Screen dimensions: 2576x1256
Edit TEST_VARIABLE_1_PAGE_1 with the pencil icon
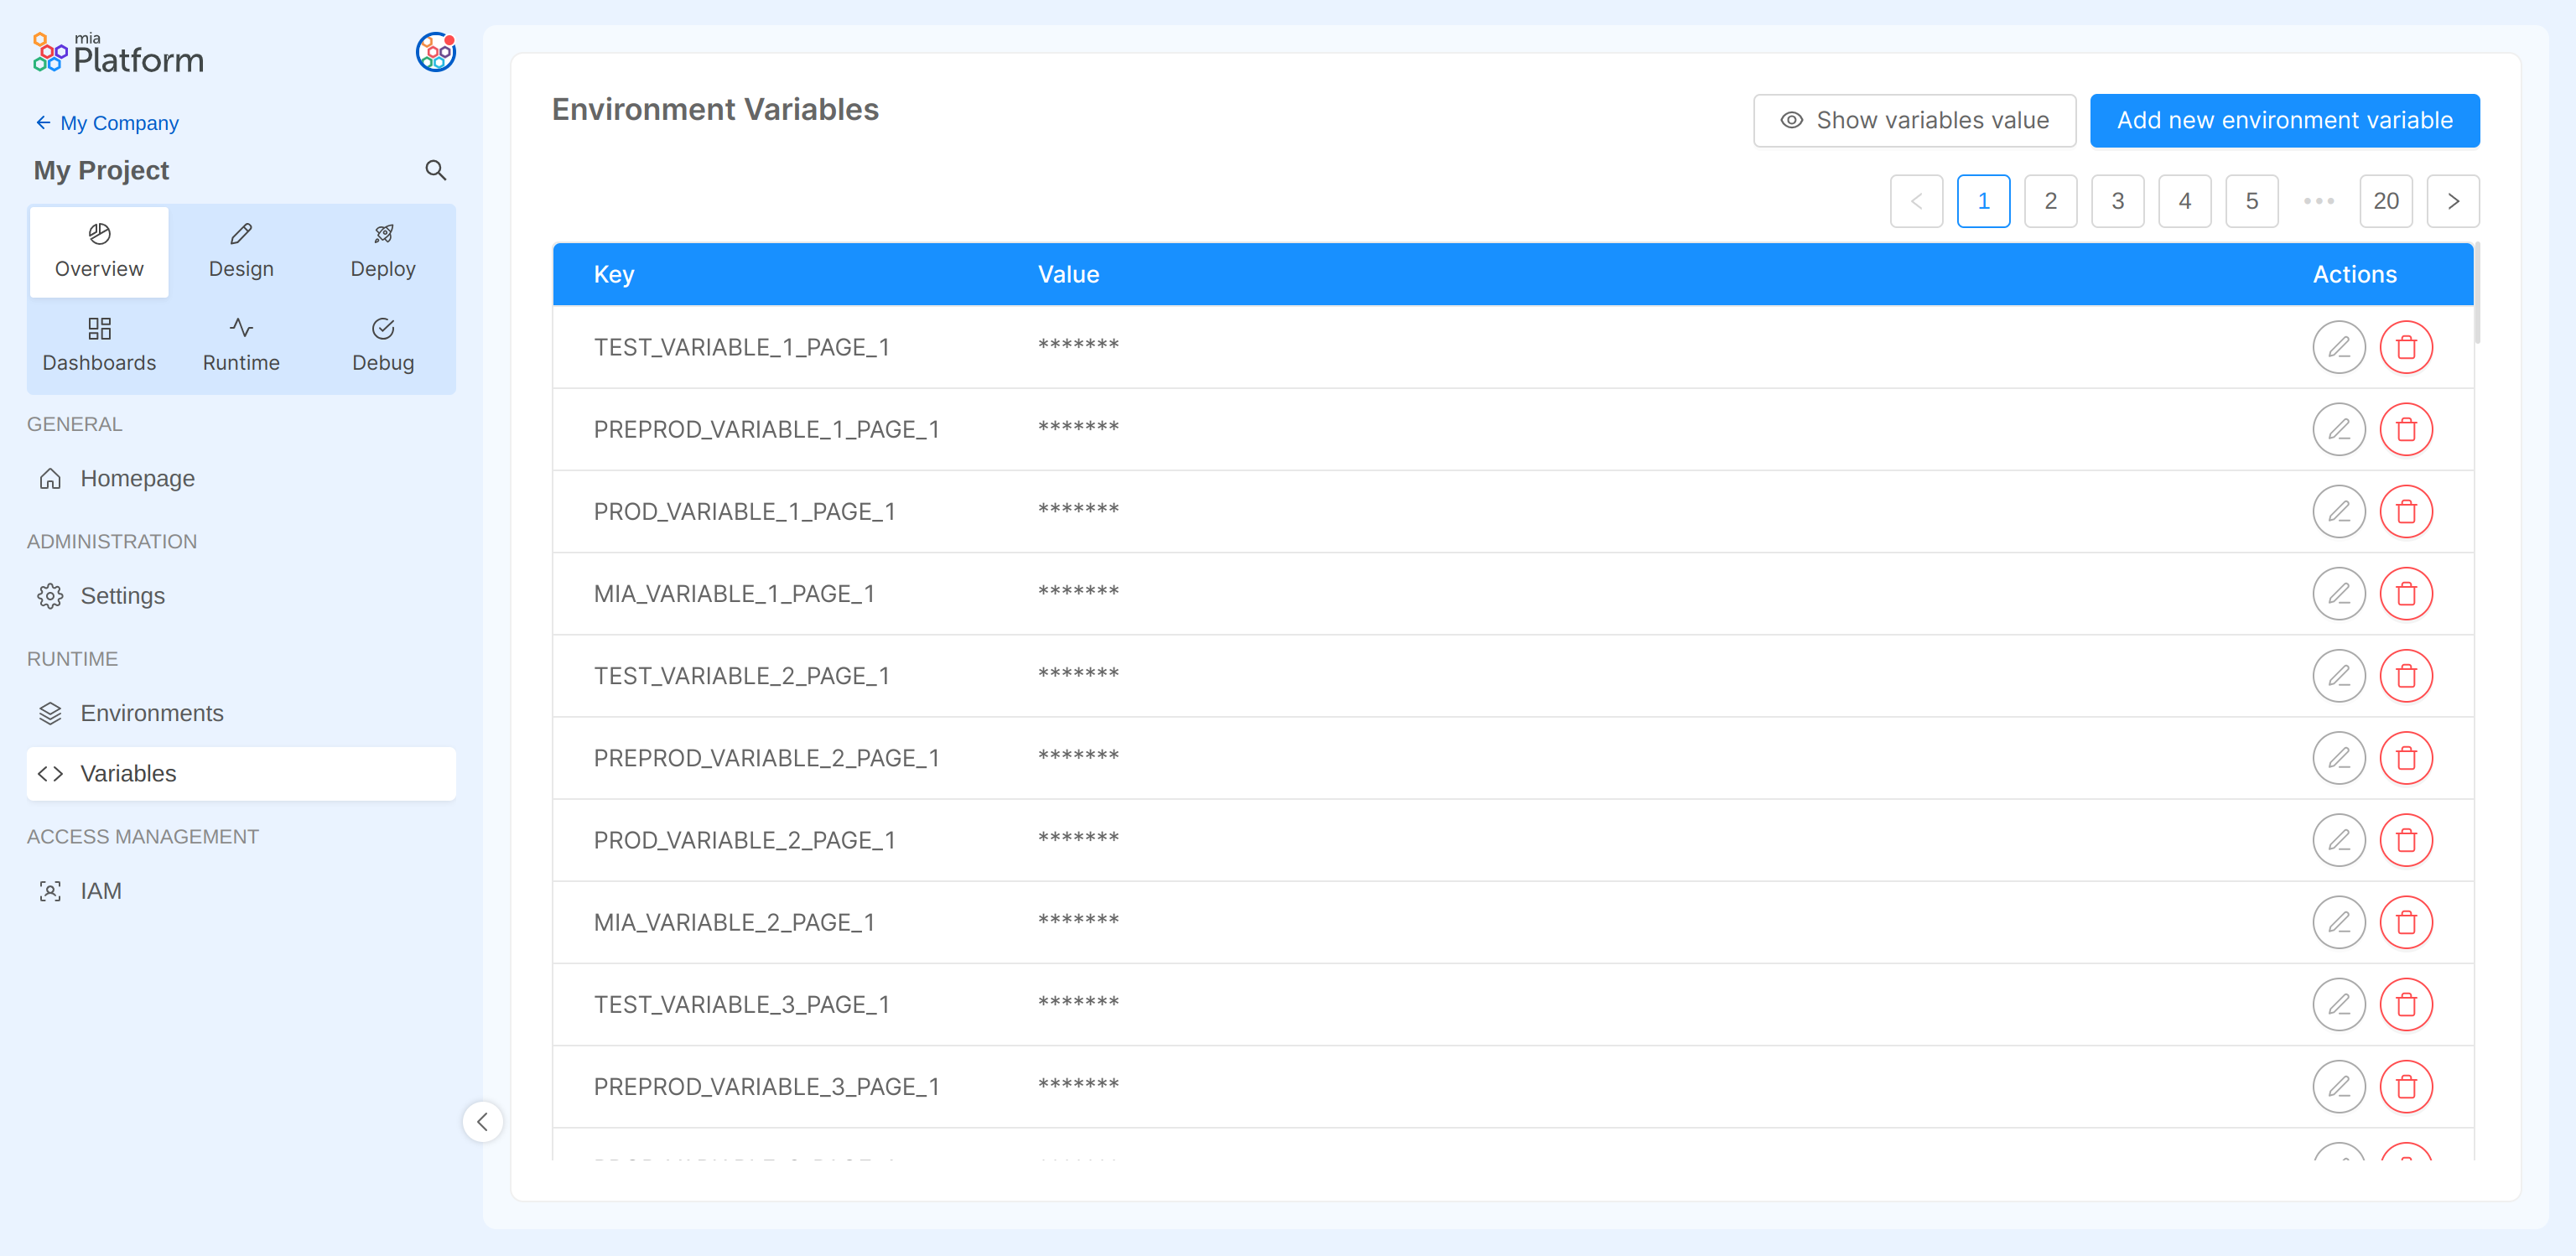point(2340,347)
